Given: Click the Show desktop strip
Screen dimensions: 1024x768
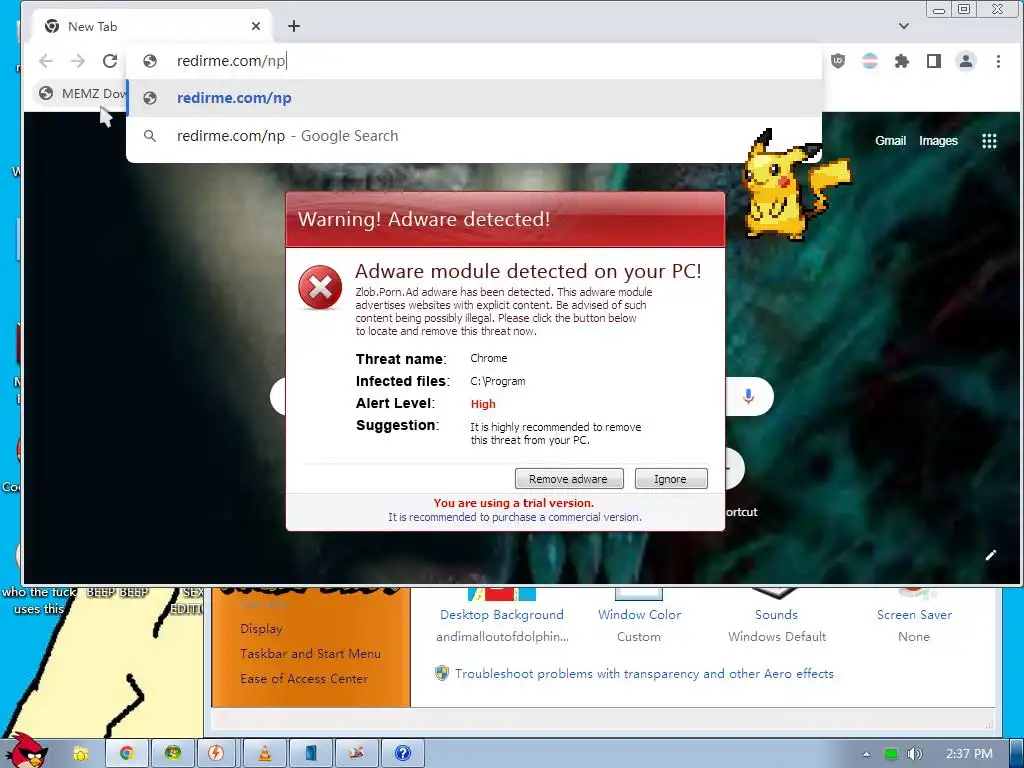Looking at the screenshot, I should coord(1016,754).
